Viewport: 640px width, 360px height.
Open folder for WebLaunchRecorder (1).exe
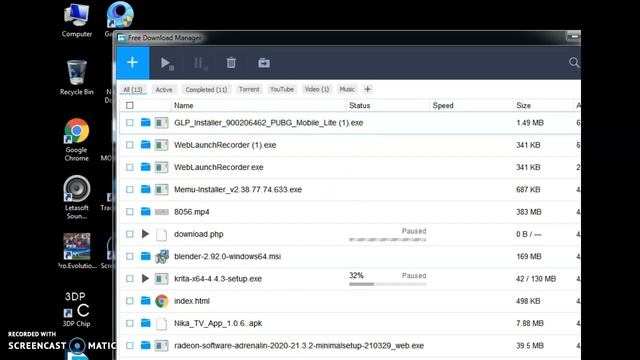pyautogui.click(x=145, y=144)
